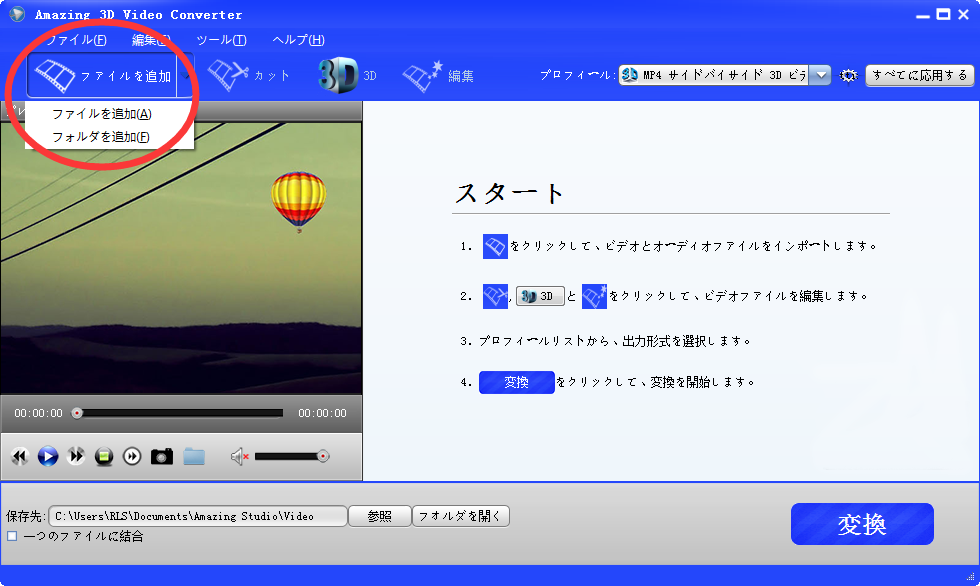
Task: Expand the arrow beside ファイルを追加
Action: point(186,76)
